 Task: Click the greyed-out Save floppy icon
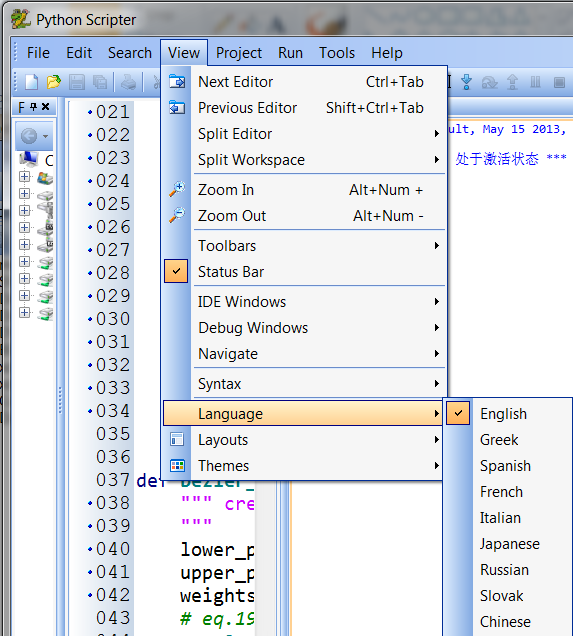(77, 82)
